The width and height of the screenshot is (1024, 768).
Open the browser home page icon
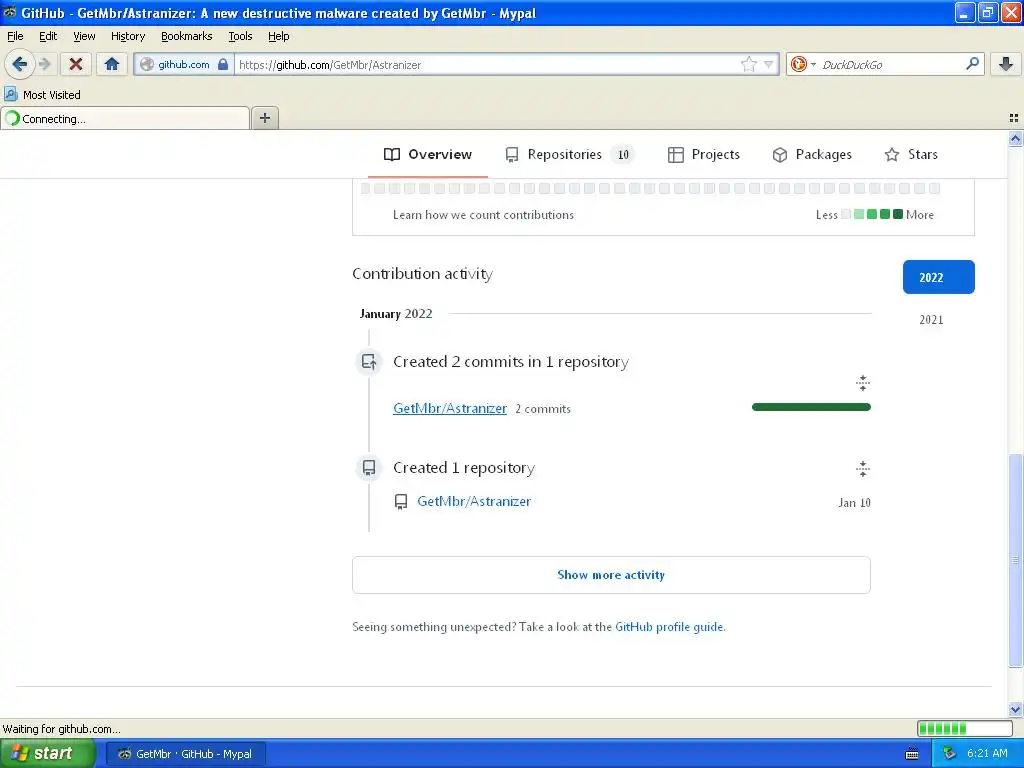[112, 64]
